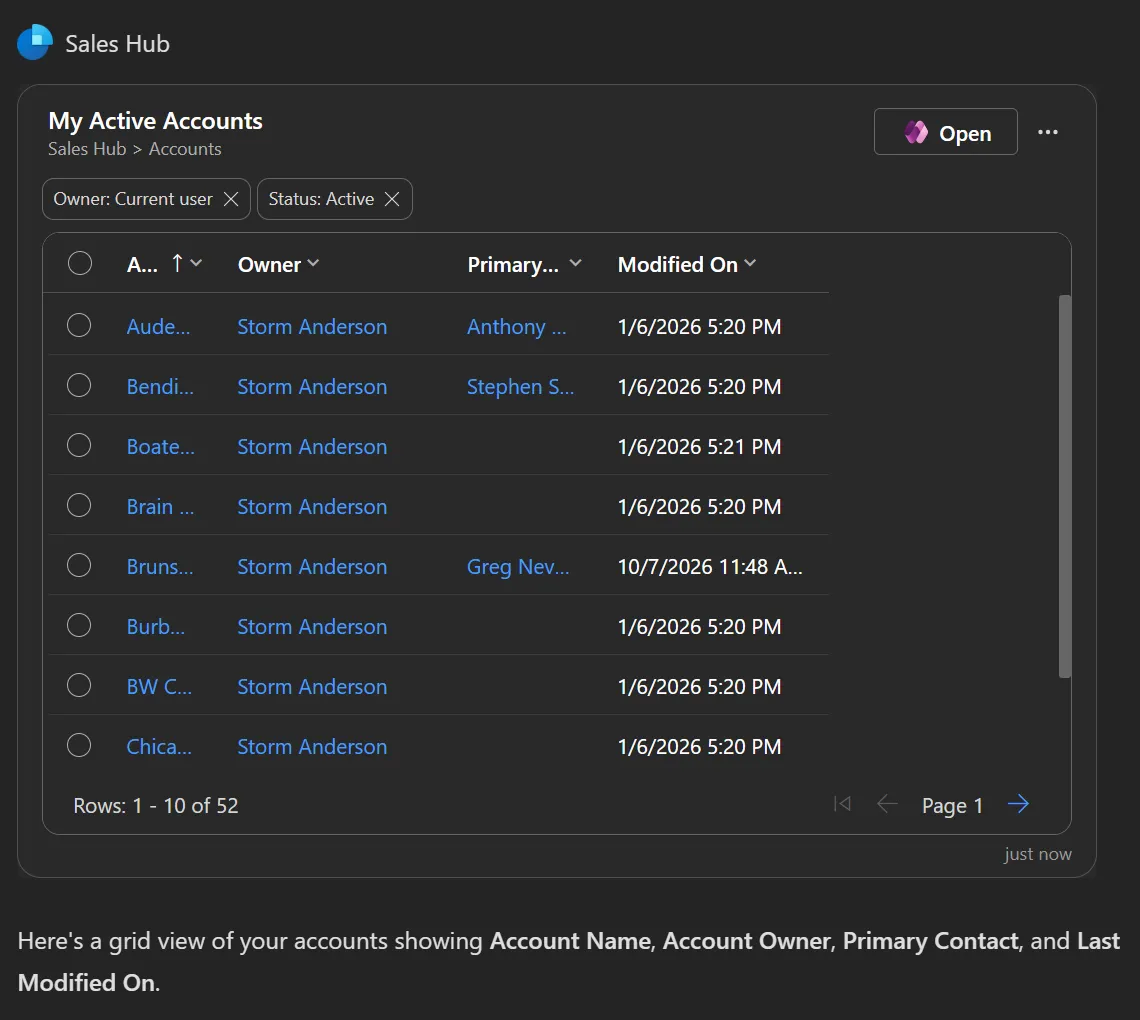Select the Brain ... account row checkbox
1140x1020 pixels.
(79, 505)
